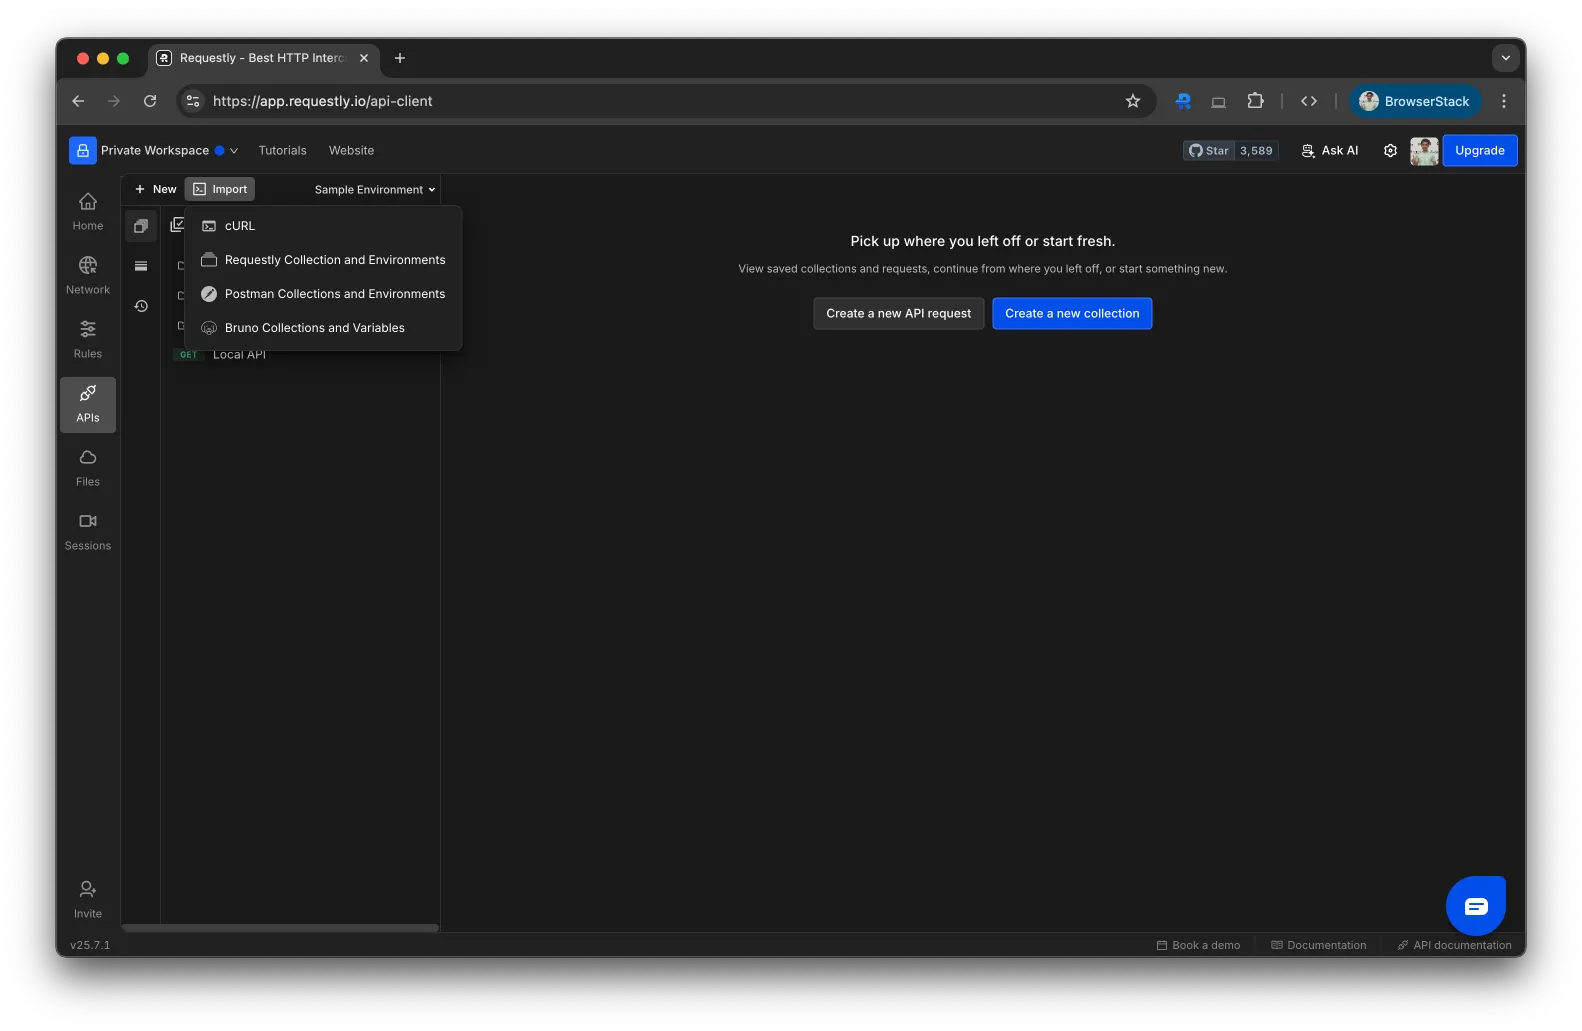Show the collections view icon in API panel
Screen dimensions: 1582x1031
pyautogui.click(x=141, y=226)
